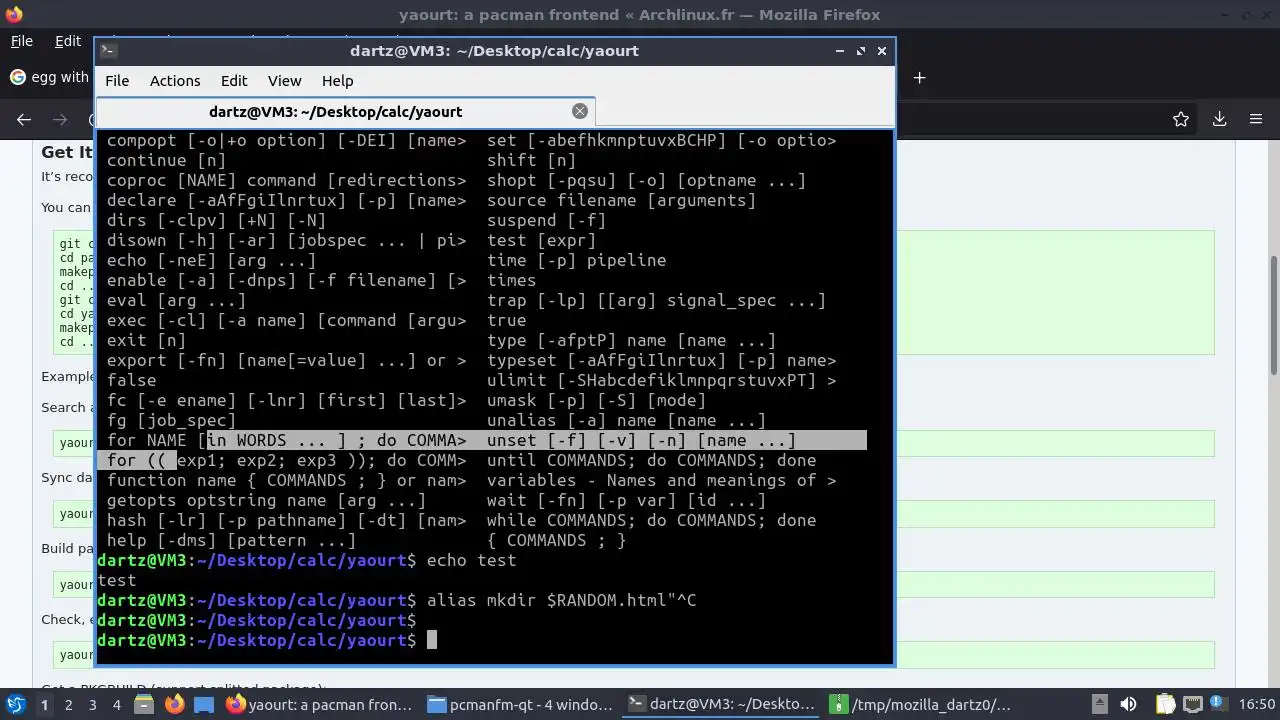The width and height of the screenshot is (1280, 720).
Task: Click 'source filename [arguments]' terminal entry
Action: coord(621,200)
